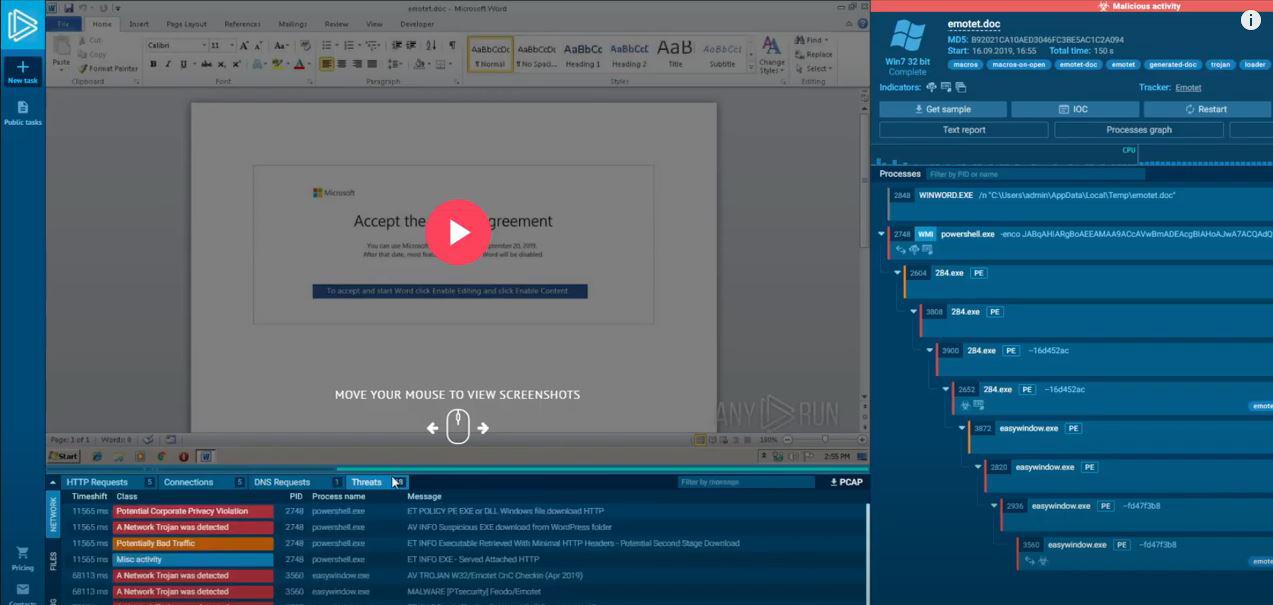Click the align left paragraph icon
The height and width of the screenshot is (605, 1273).
(x=327, y=64)
